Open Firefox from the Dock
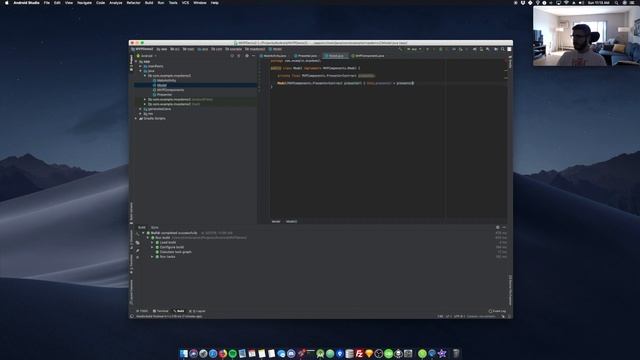 pos(223,353)
